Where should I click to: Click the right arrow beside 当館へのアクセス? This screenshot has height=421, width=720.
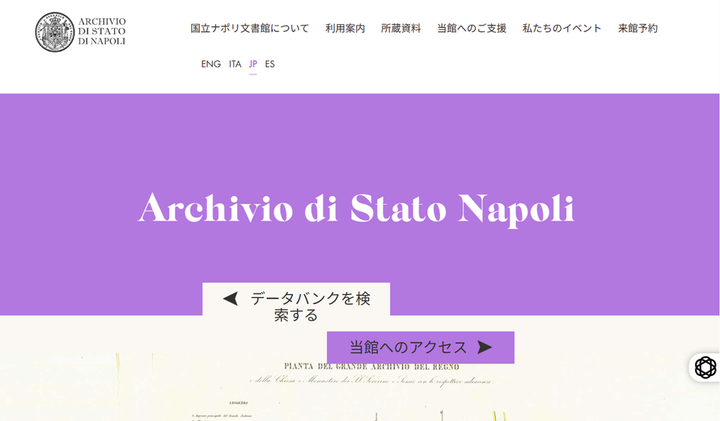point(484,347)
